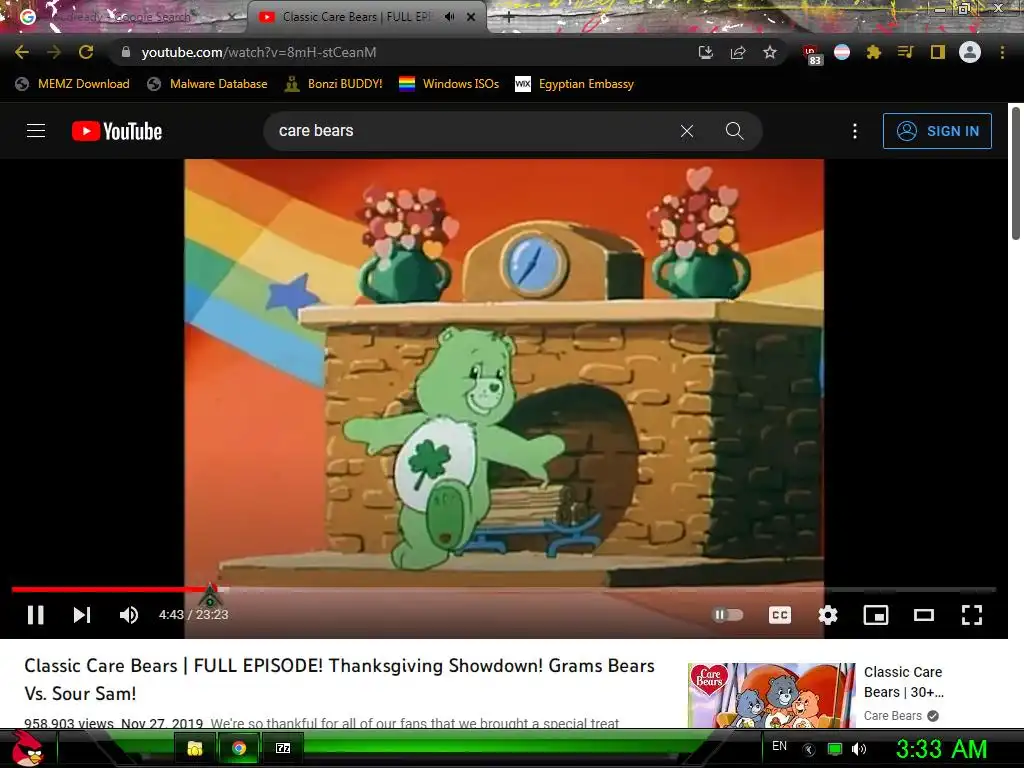Viewport: 1024px width, 768px height.
Task: Open the Chrome profile avatar
Action: coord(970,52)
